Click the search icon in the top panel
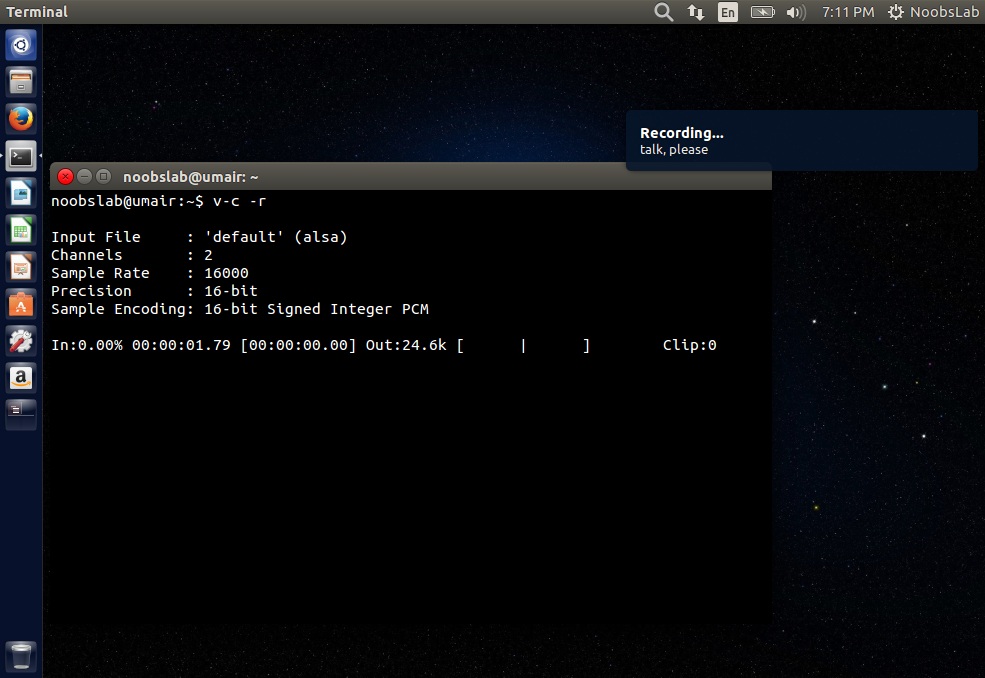 pos(663,12)
